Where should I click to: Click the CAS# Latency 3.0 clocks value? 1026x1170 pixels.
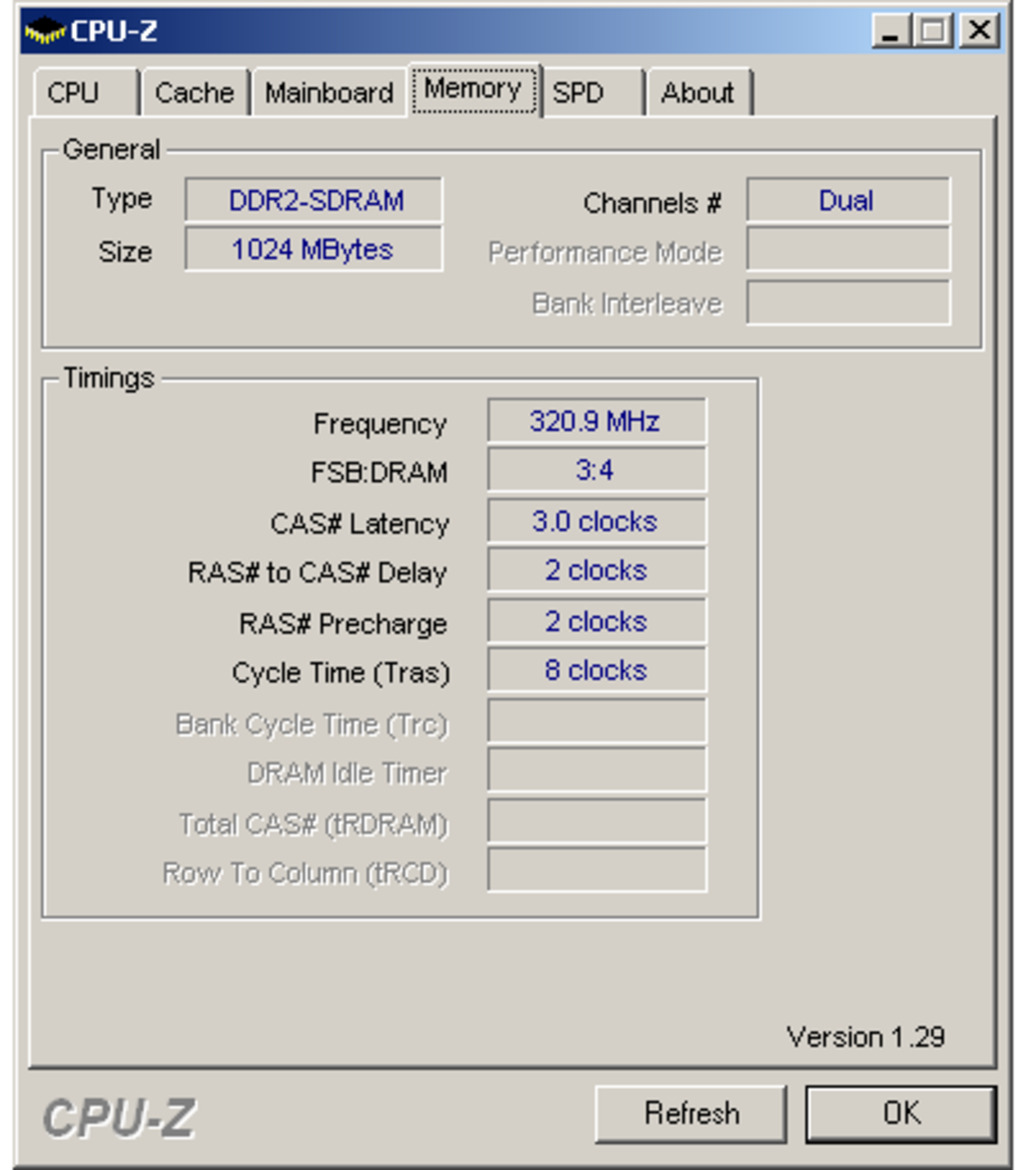coord(596,521)
